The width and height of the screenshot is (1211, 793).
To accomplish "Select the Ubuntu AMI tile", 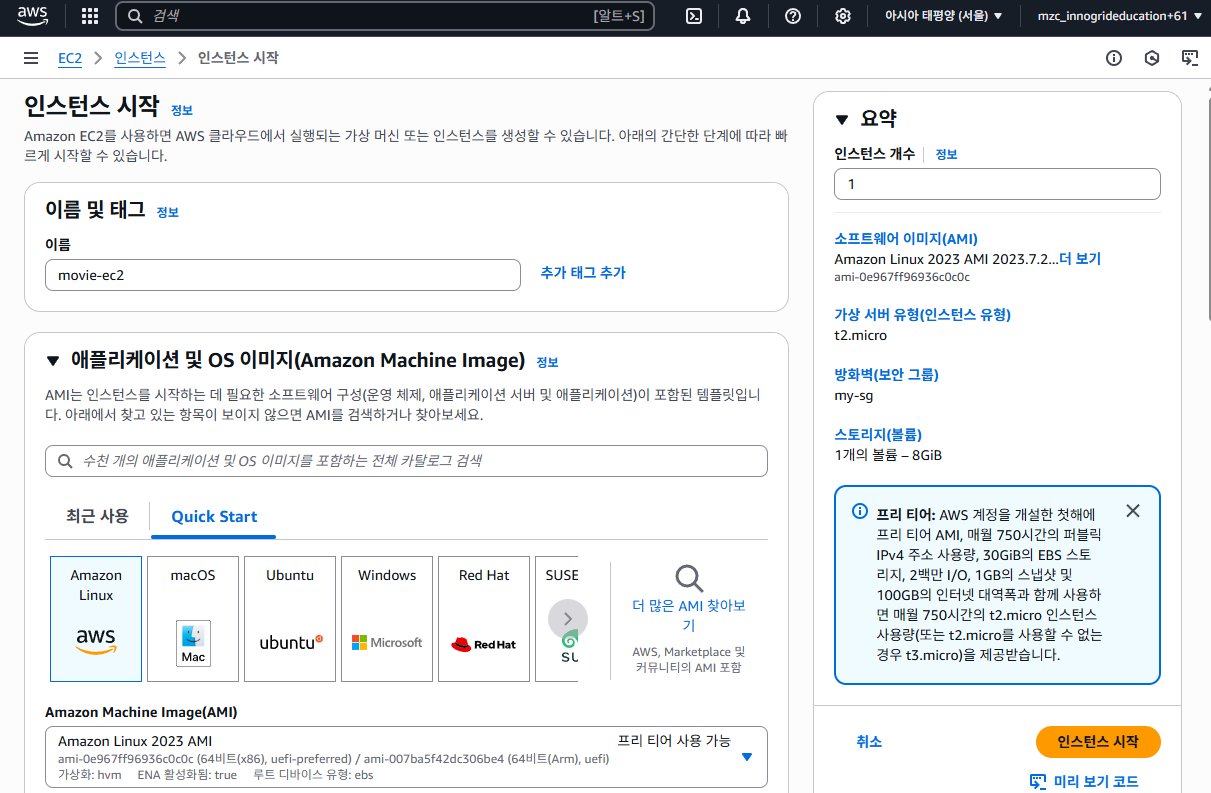I will point(290,619).
